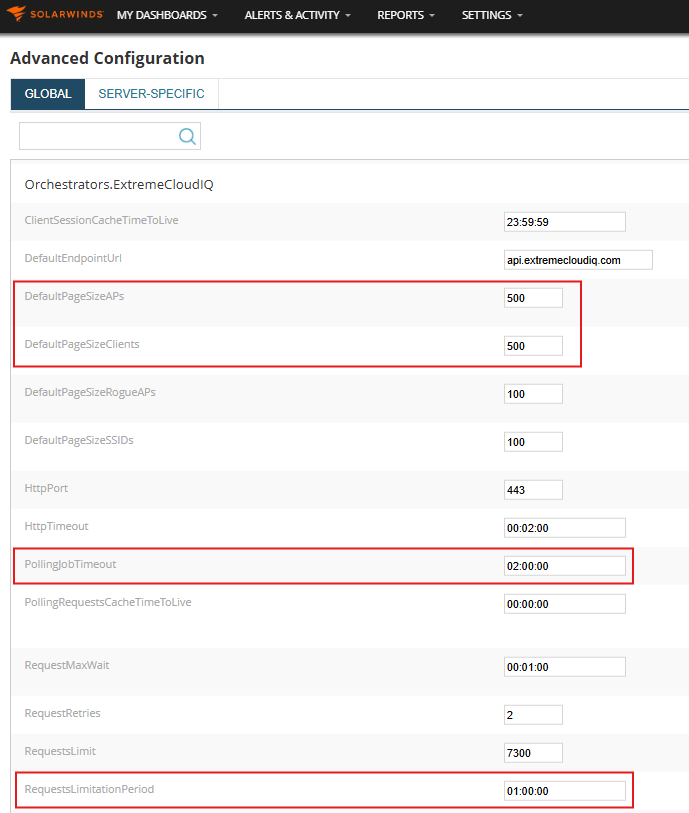Click the configuration search field
689x813 pixels.
110,136
